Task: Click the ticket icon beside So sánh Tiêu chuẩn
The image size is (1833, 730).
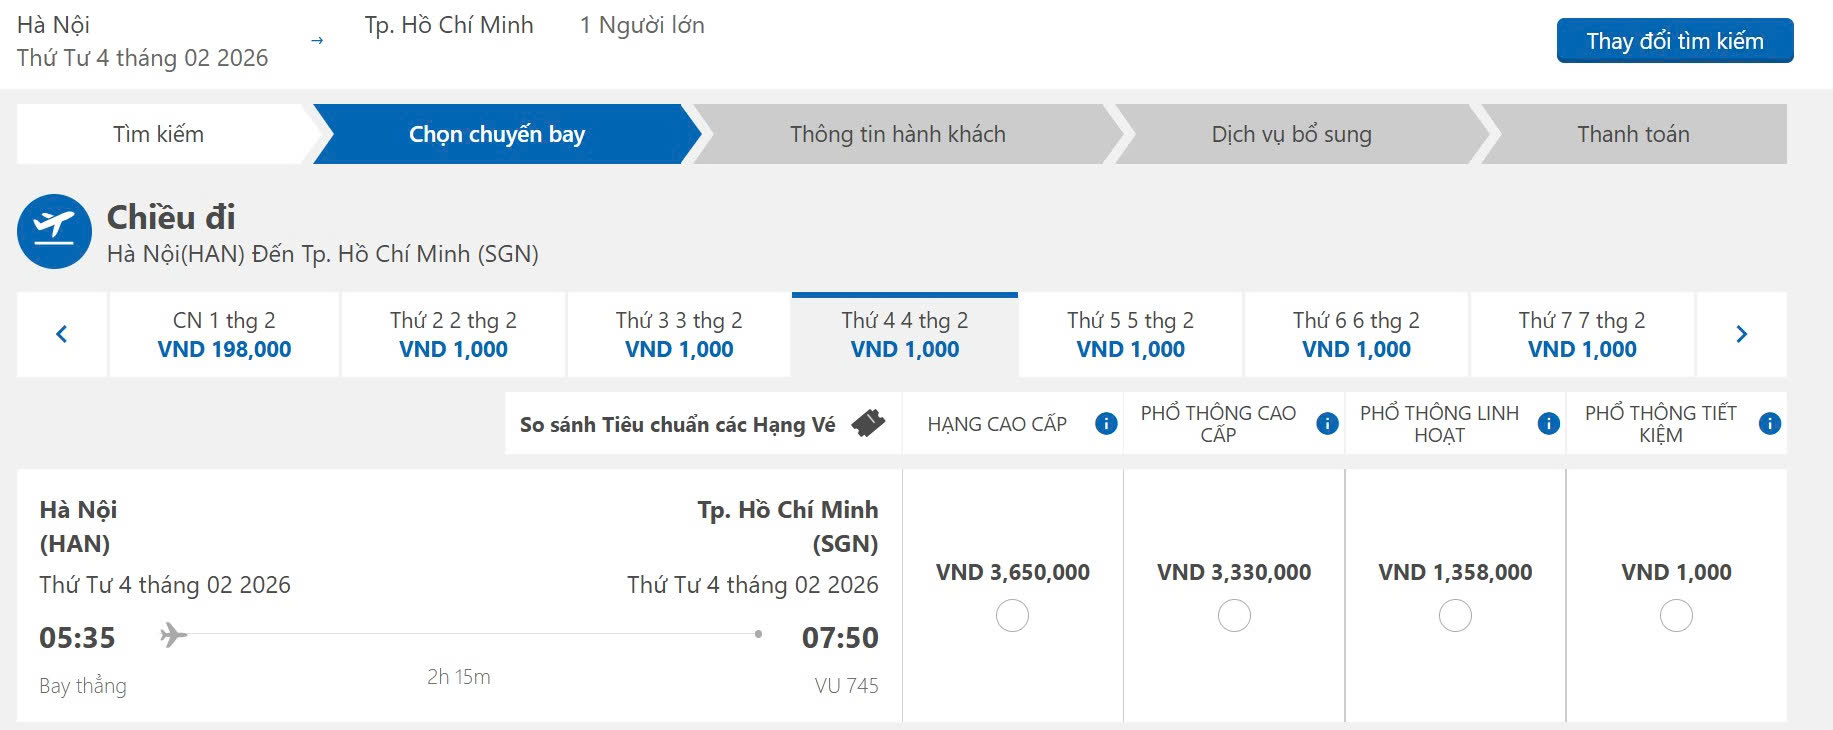Action: pos(868,424)
